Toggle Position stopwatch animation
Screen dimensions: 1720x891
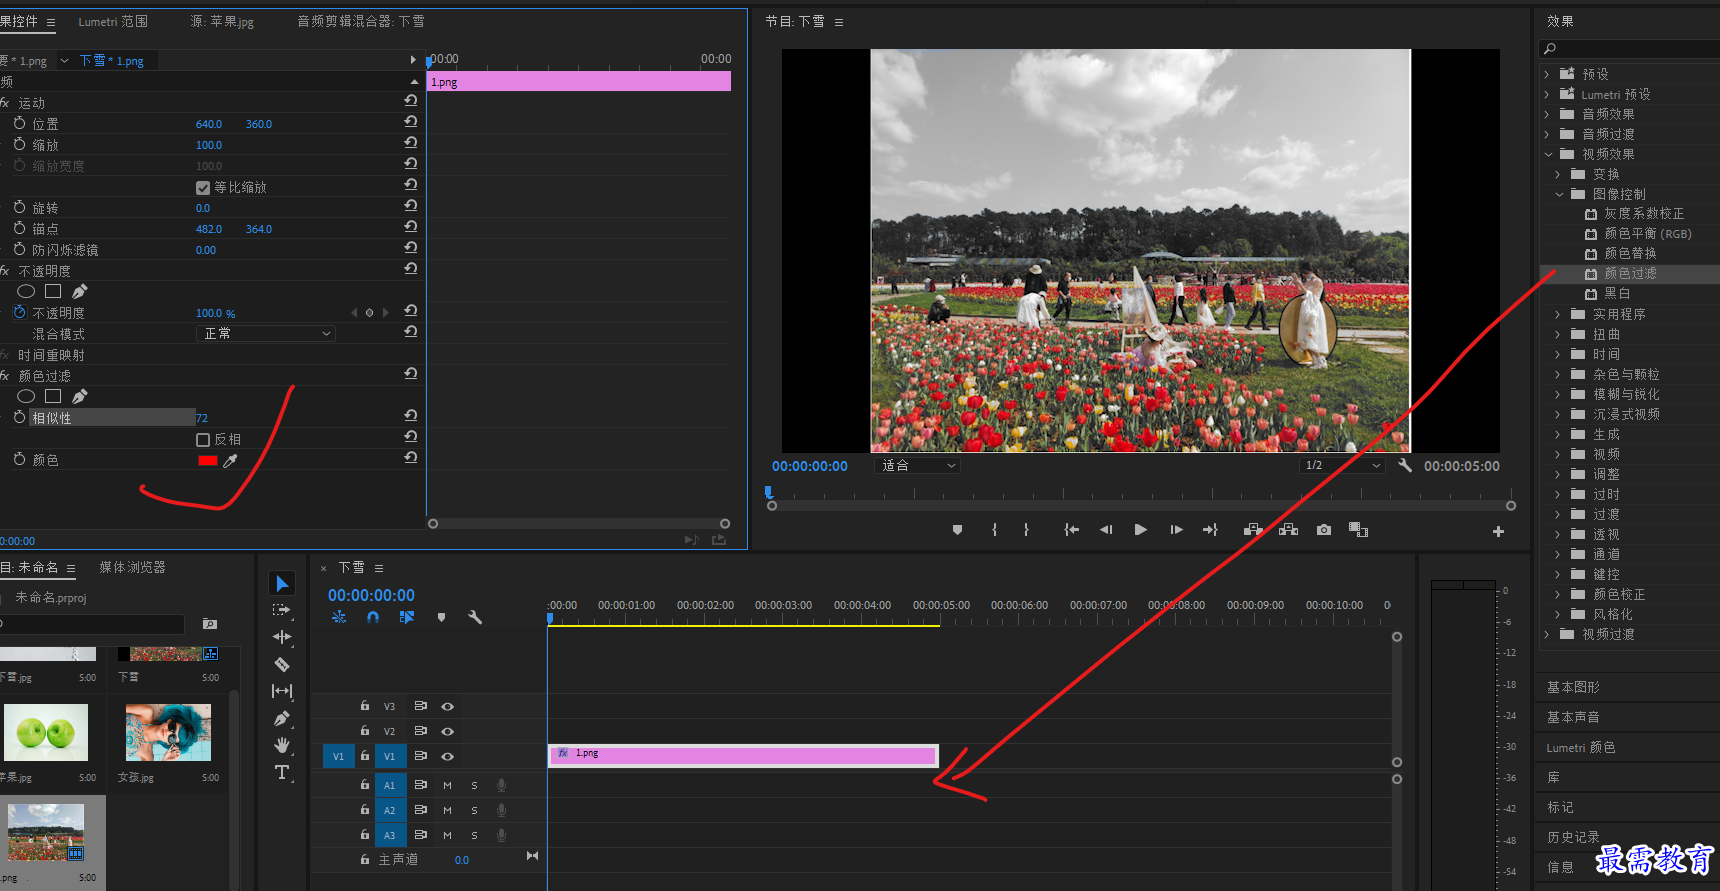pyautogui.click(x=19, y=123)
